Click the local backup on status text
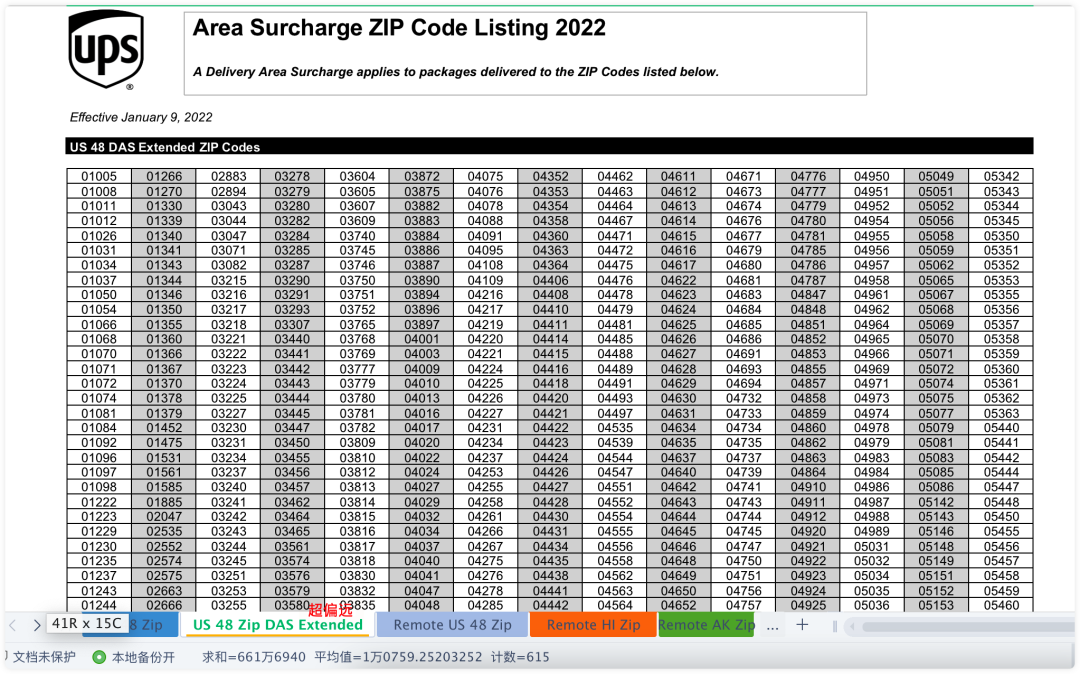Image resolution: width=1080 pixels, height=674 pixels. pyautogui.click(x=143, y=657)
